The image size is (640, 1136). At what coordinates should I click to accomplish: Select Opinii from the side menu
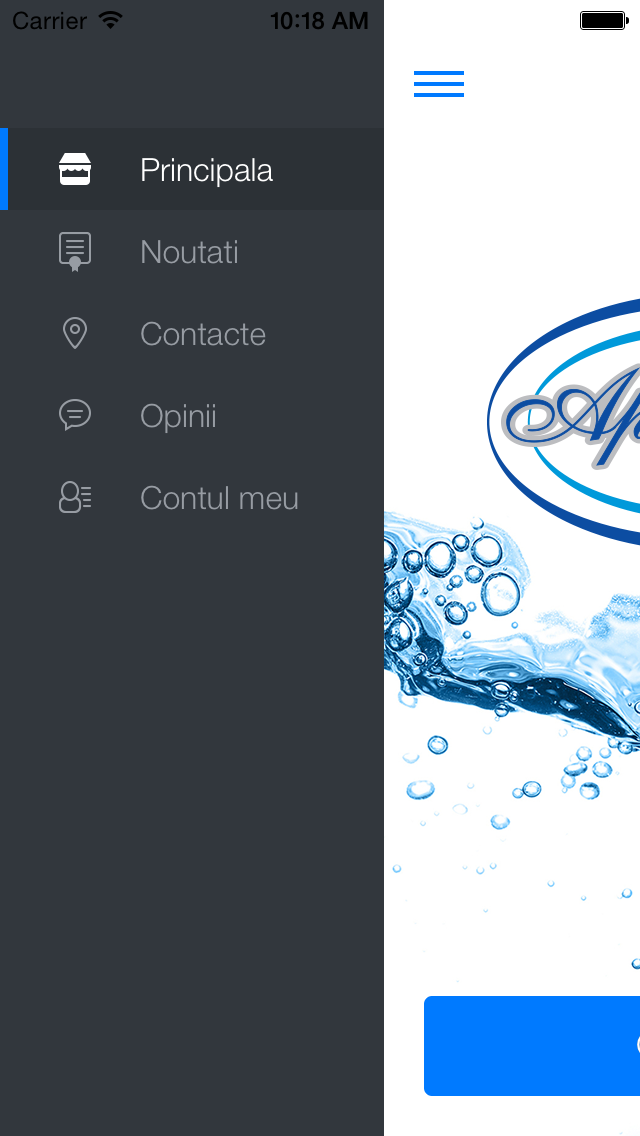[191, 415]
